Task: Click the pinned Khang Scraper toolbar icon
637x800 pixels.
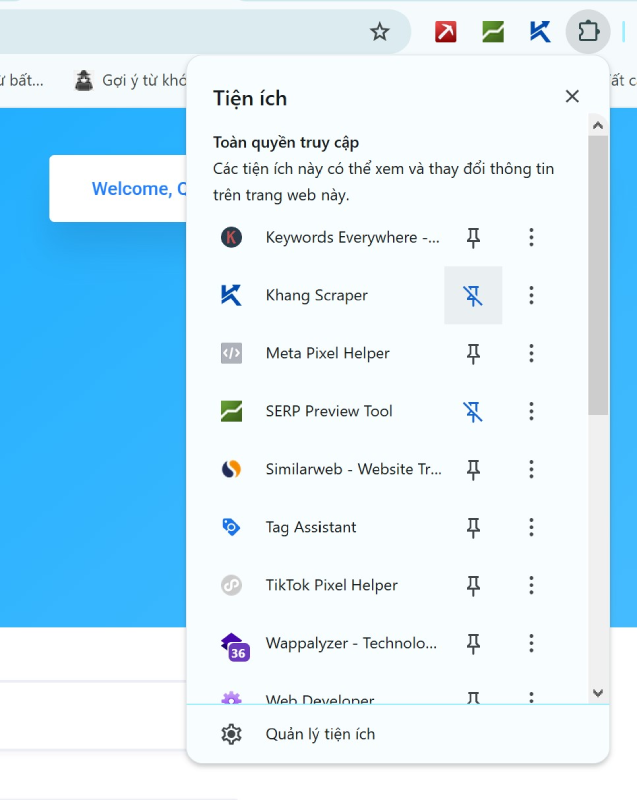Action: [x=540, y=32]
